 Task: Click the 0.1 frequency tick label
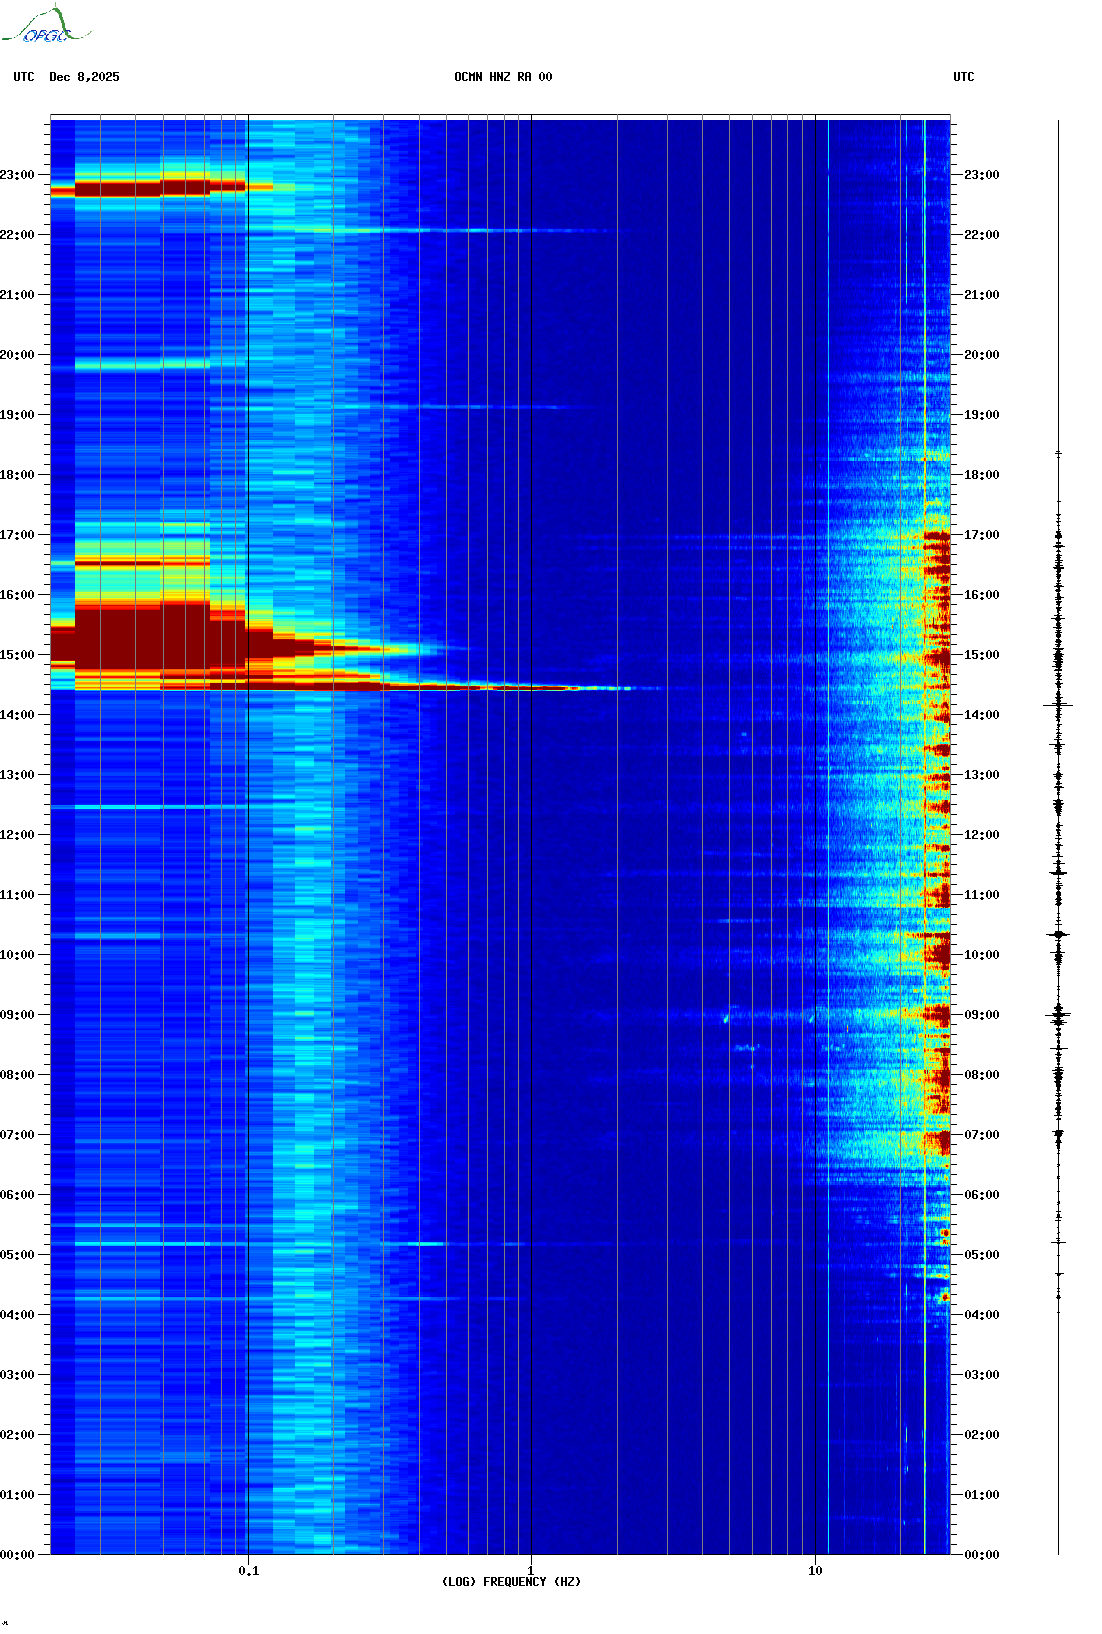[x=248, y=1570]
